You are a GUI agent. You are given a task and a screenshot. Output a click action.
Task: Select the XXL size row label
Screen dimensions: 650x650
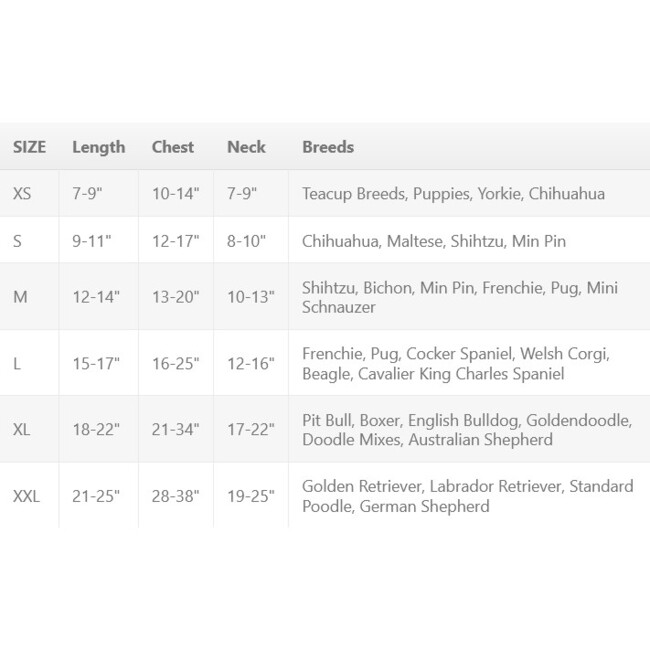coord(26,496)
